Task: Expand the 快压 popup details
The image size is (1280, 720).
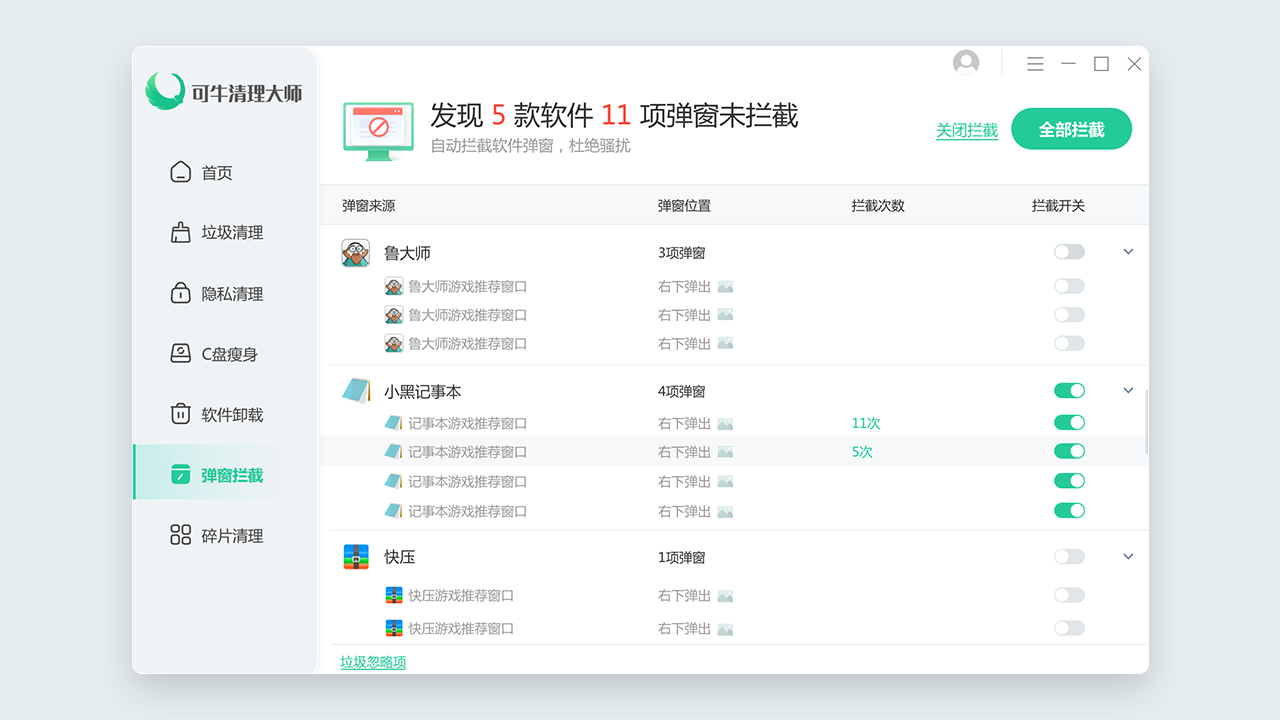Action: pos(1128,556)
